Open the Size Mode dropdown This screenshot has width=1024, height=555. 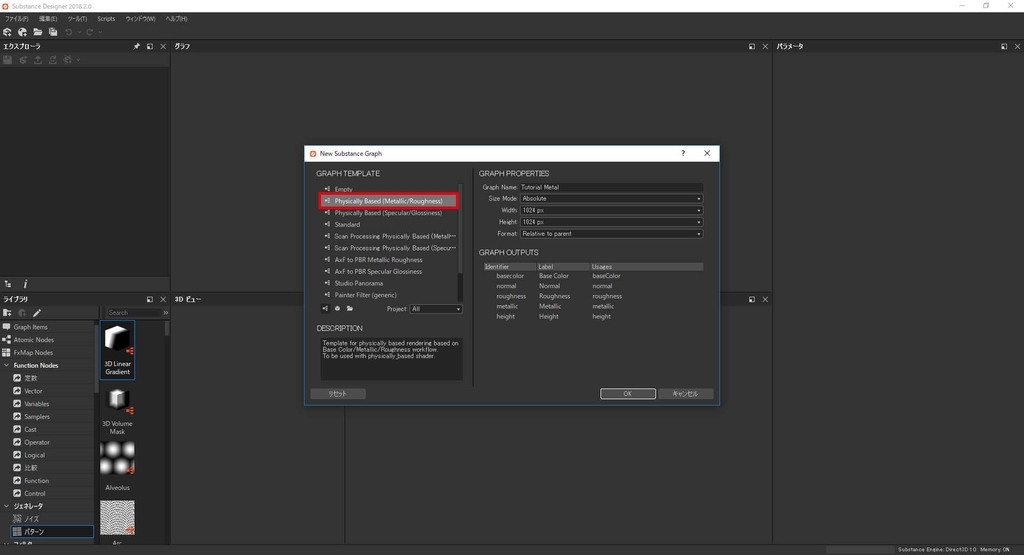click(x=611, y=198)
